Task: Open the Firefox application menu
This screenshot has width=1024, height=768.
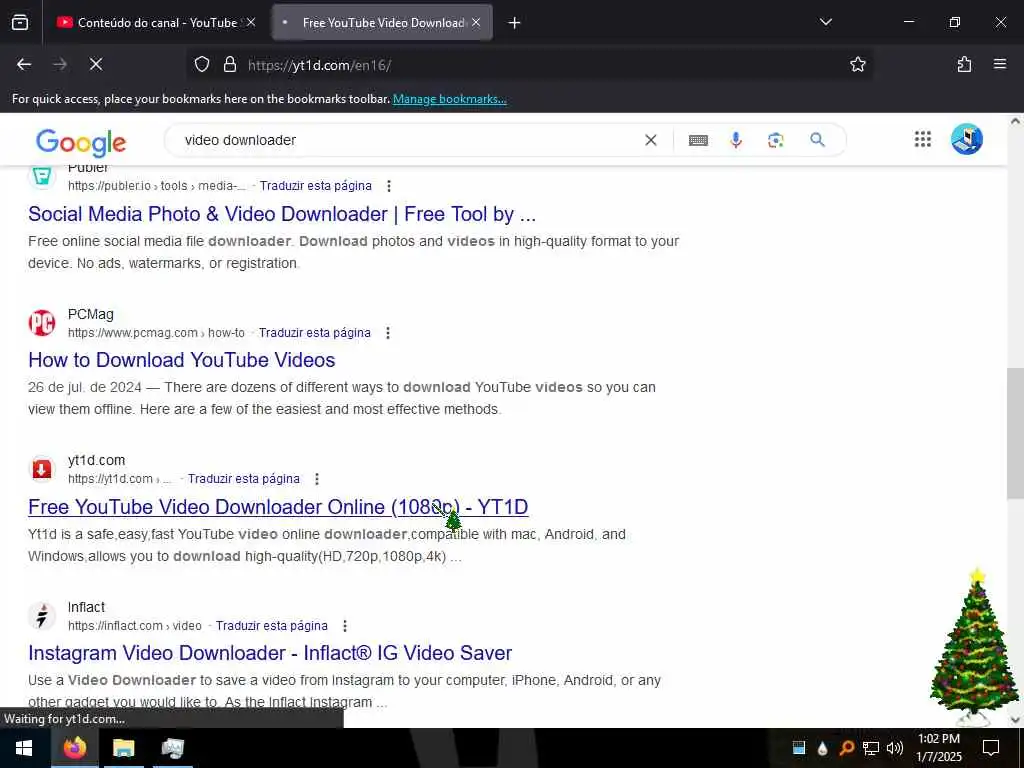Action: point(1000,65)
